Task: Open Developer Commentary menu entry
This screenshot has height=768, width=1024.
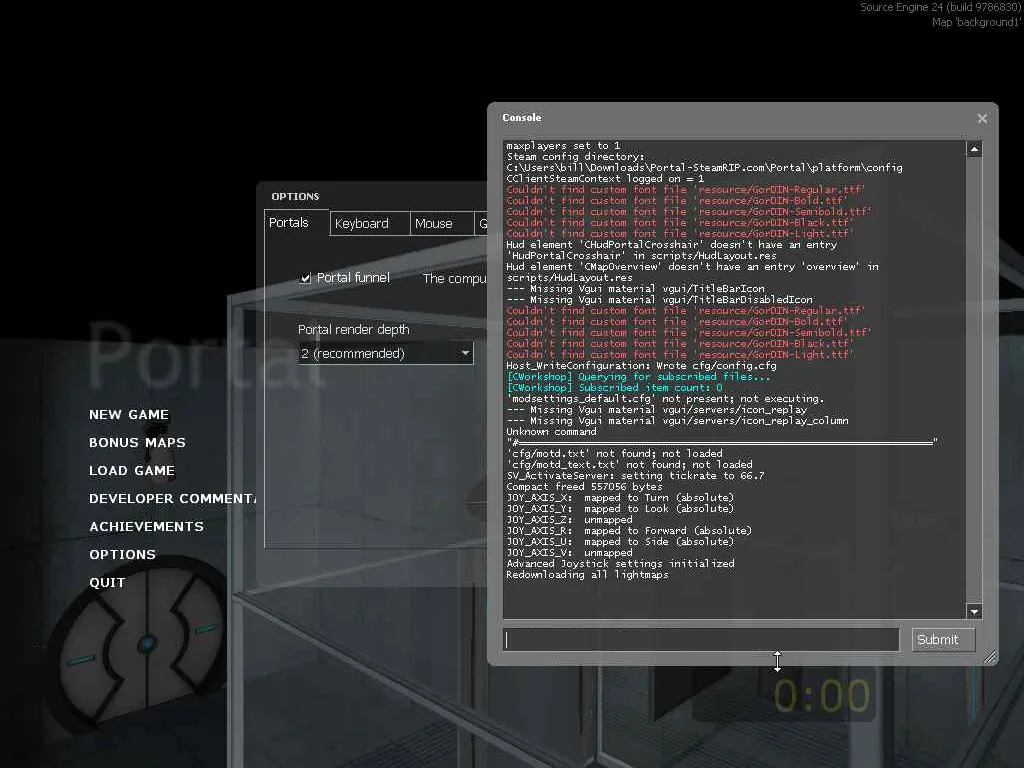Action: (x=172, y=499)
